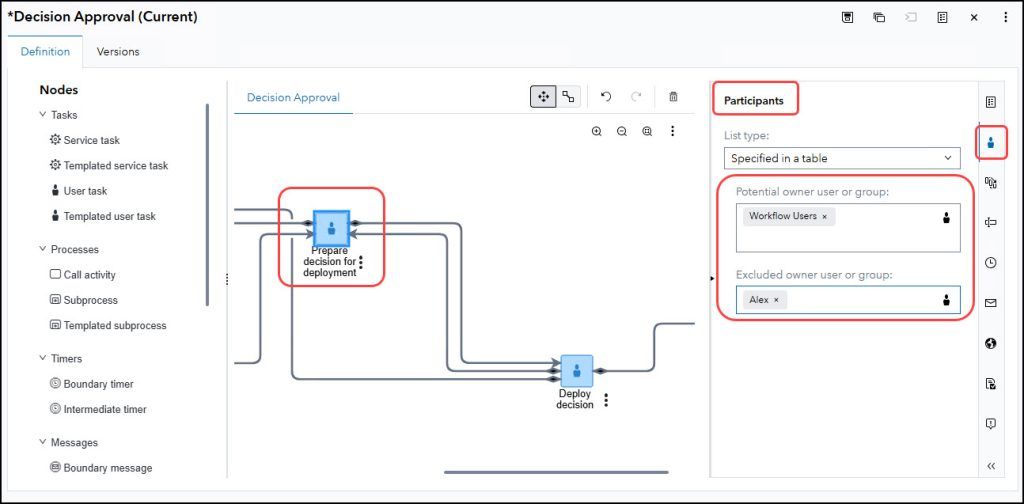Open options menu for Deploy decision node
The image size is (1024, 504).
(x=606, y=400)
